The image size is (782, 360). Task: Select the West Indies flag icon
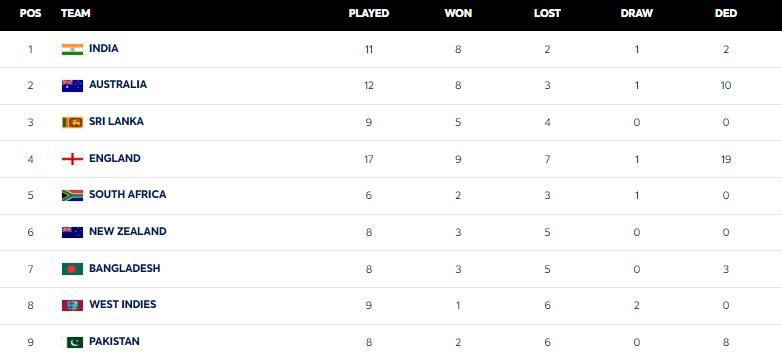[72, 305]
